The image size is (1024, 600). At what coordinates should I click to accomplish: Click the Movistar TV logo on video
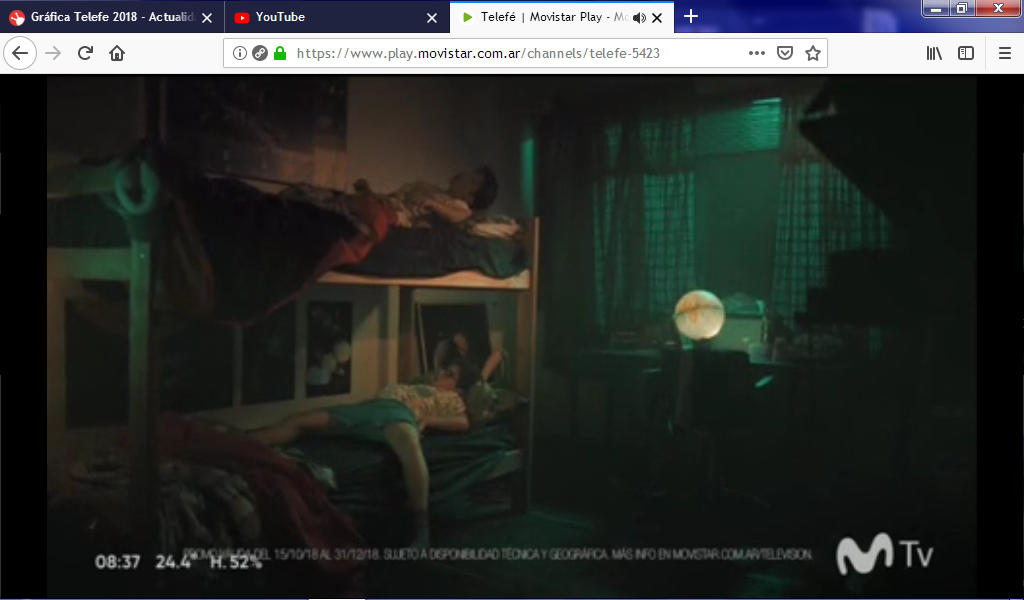pos(884,555)
